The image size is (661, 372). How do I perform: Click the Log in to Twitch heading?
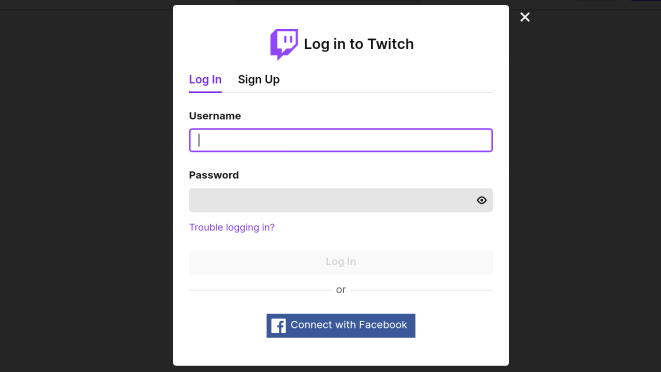pos(359,44)
